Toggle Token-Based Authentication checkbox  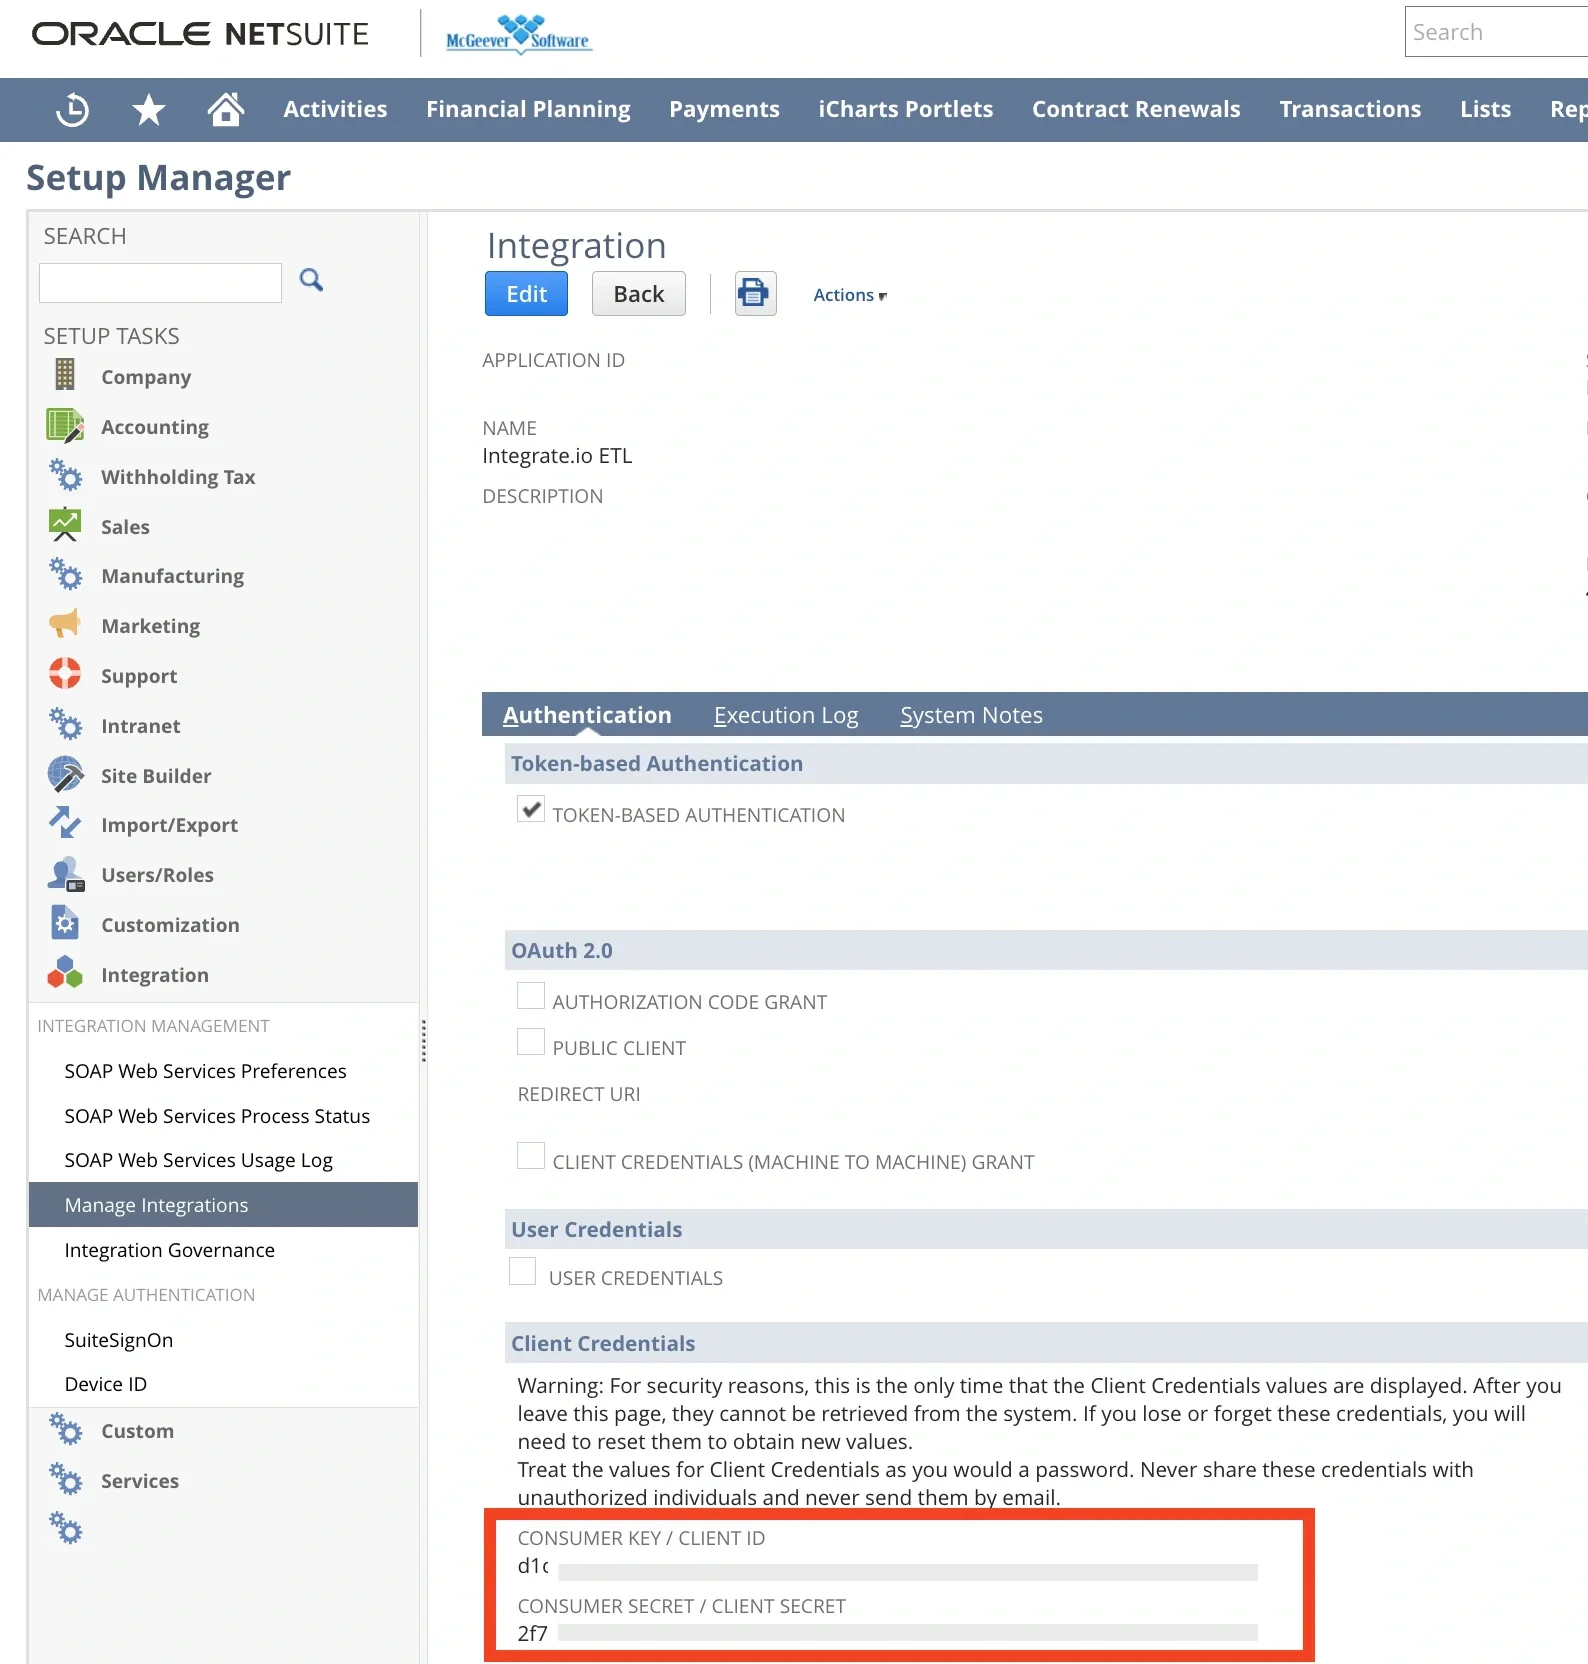[x=531, y=809]
